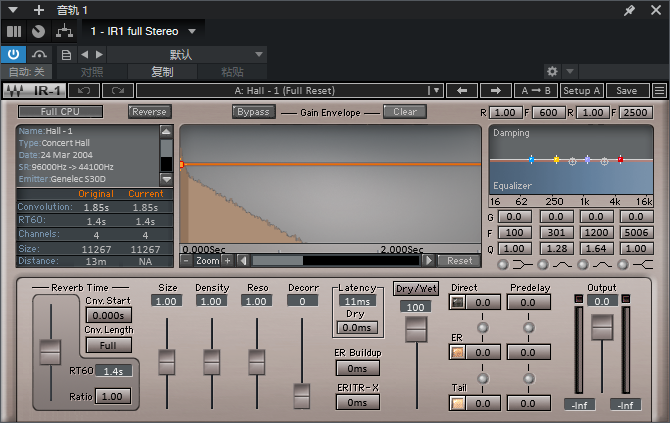Viewport: 670px width, 423px height.
Task: Toggle the ER enable icon
Action: click(x=458, y=352)
